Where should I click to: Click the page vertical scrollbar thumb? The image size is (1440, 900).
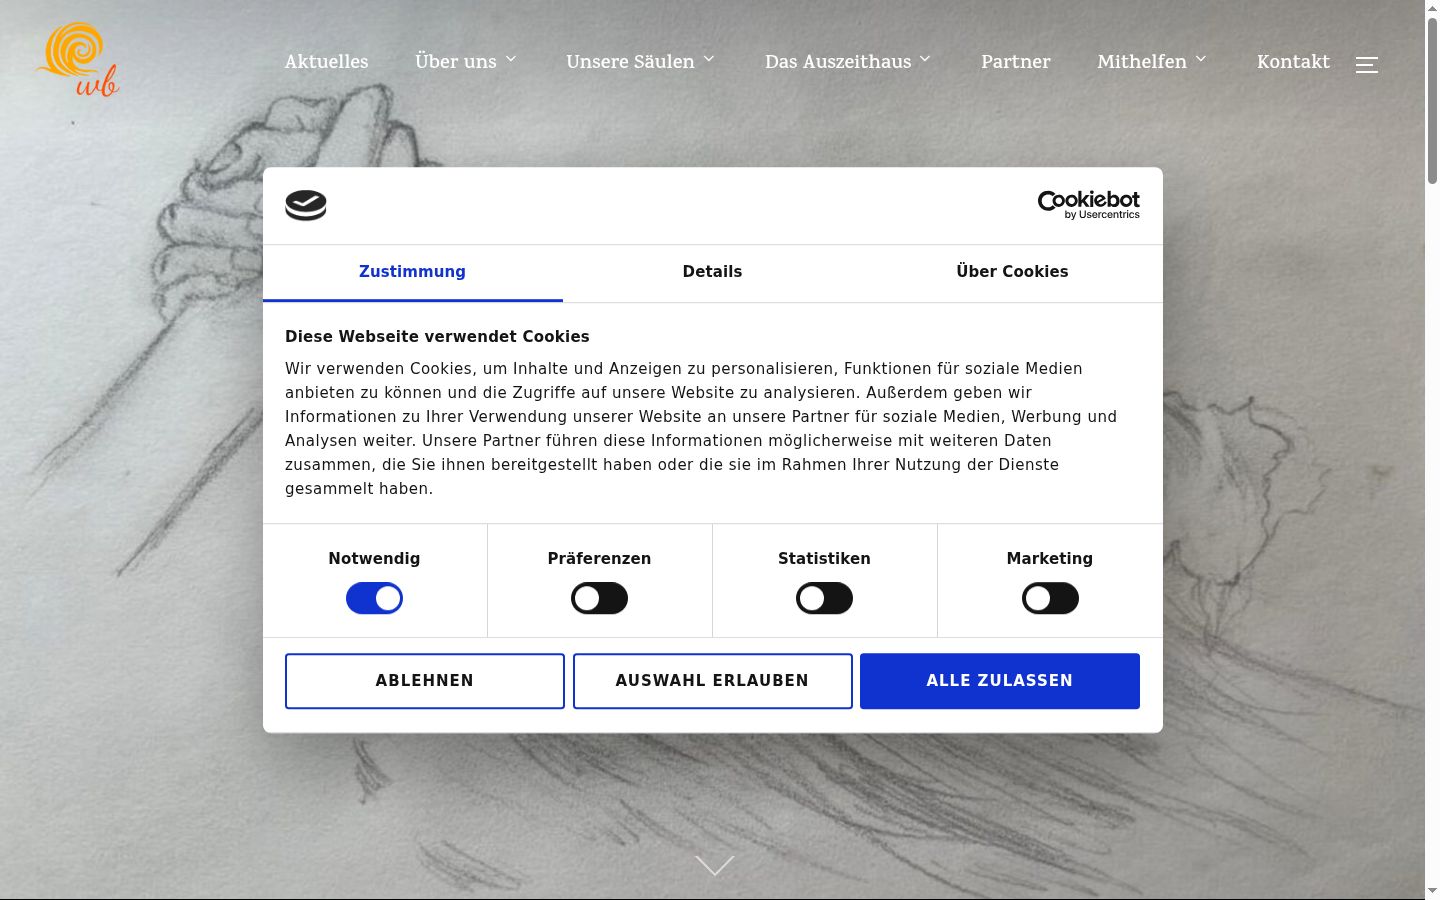1432,100
